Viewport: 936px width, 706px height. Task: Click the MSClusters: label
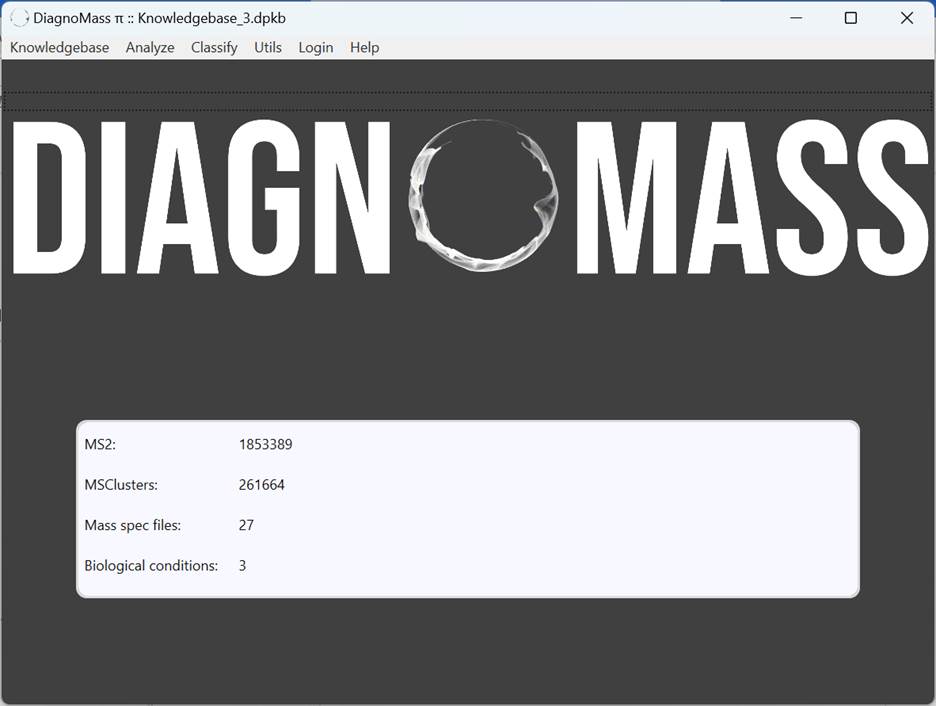[x=121, y=485]
